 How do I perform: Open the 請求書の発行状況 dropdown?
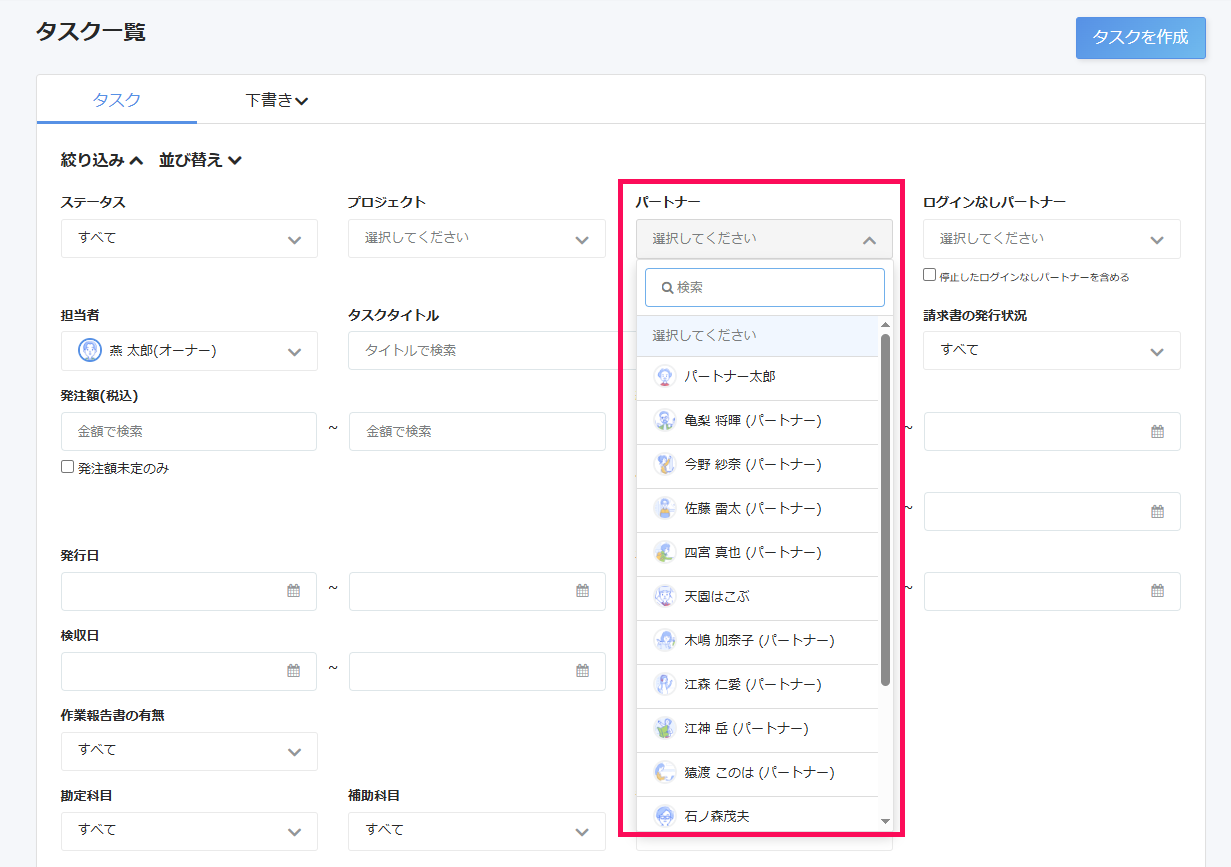coord(1052,351)
